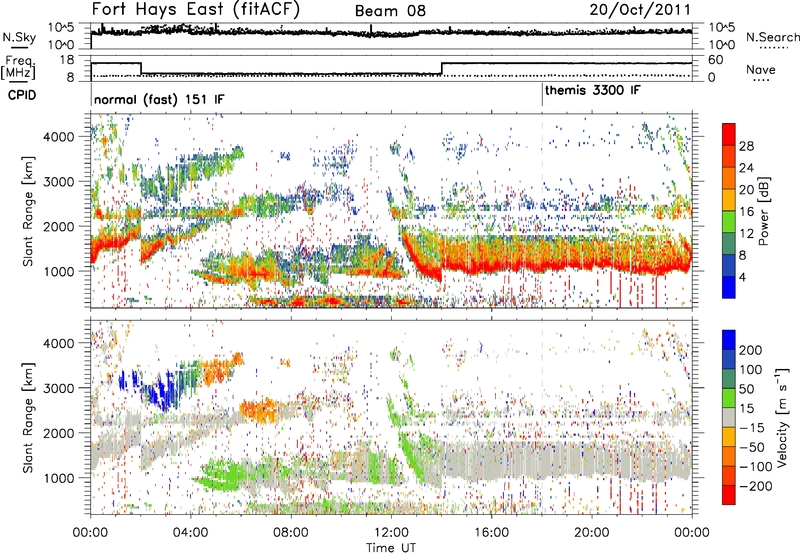800x554 pixels.
Task: Select the 'CPID' row label
Action: point(22,95)
